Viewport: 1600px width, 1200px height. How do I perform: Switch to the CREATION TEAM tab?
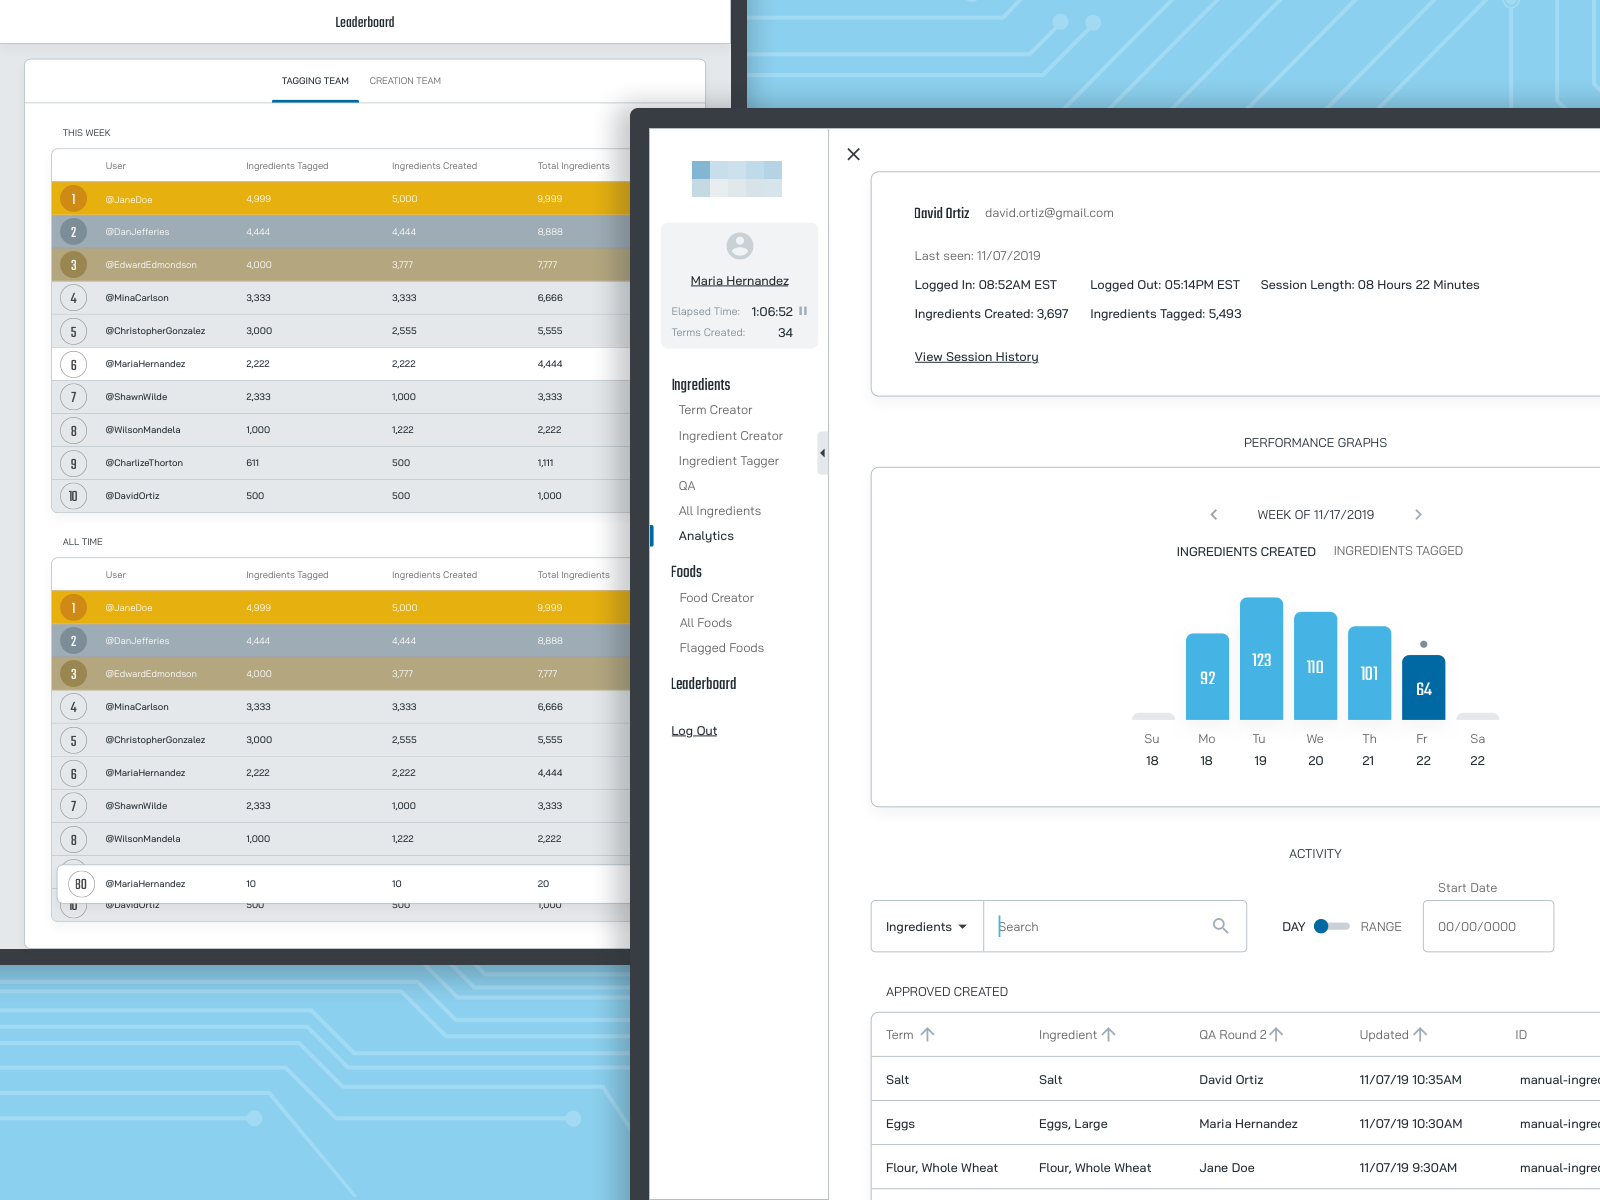pos(404,81)
